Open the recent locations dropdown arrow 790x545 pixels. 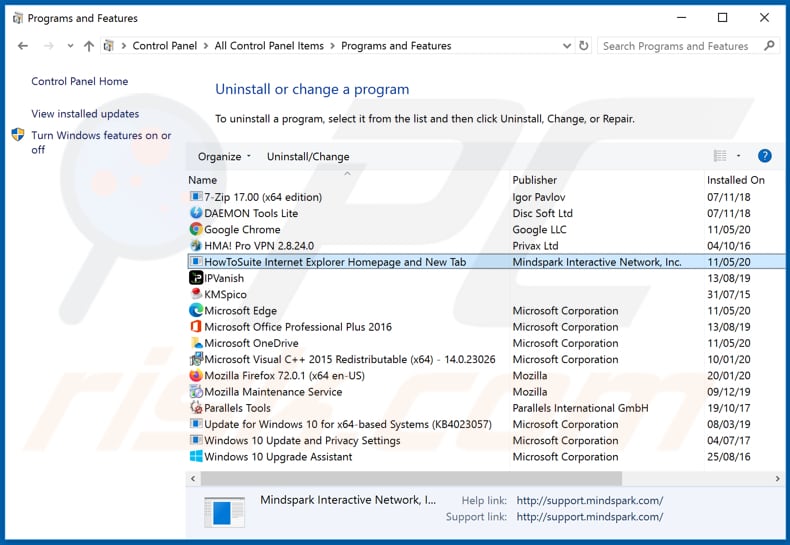coord(70,46)
